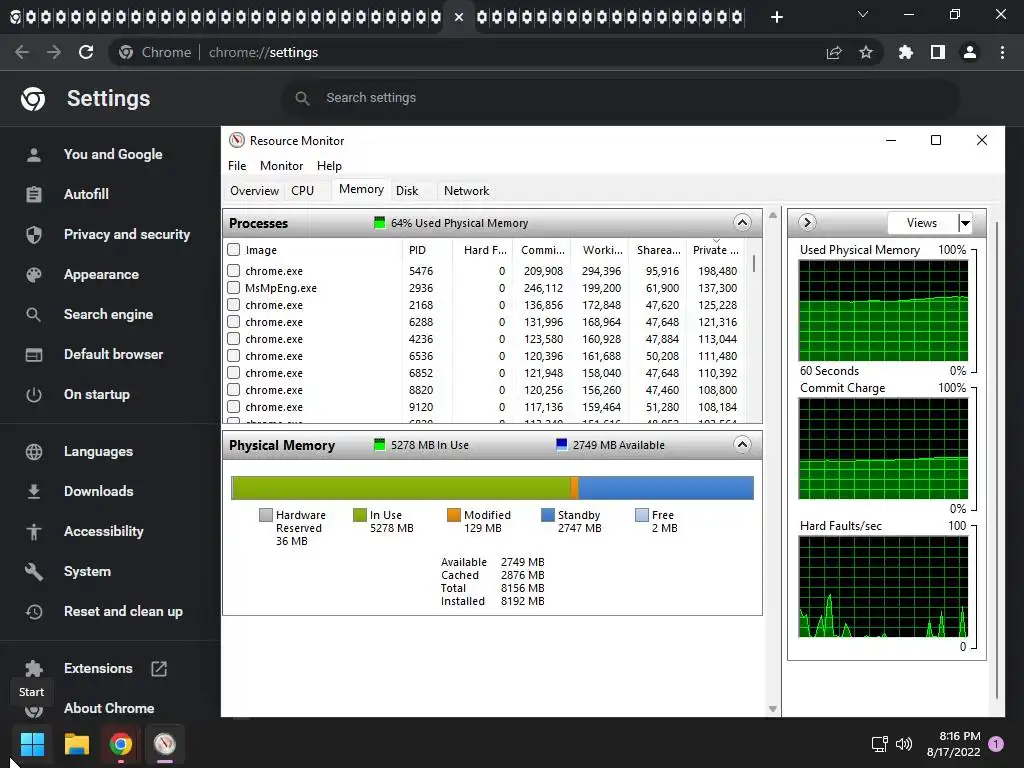The height and width of the screenshot is (768, 1024).
Task: Check chrome.exe PID 8820 checkbox
Action: point(233,389)
